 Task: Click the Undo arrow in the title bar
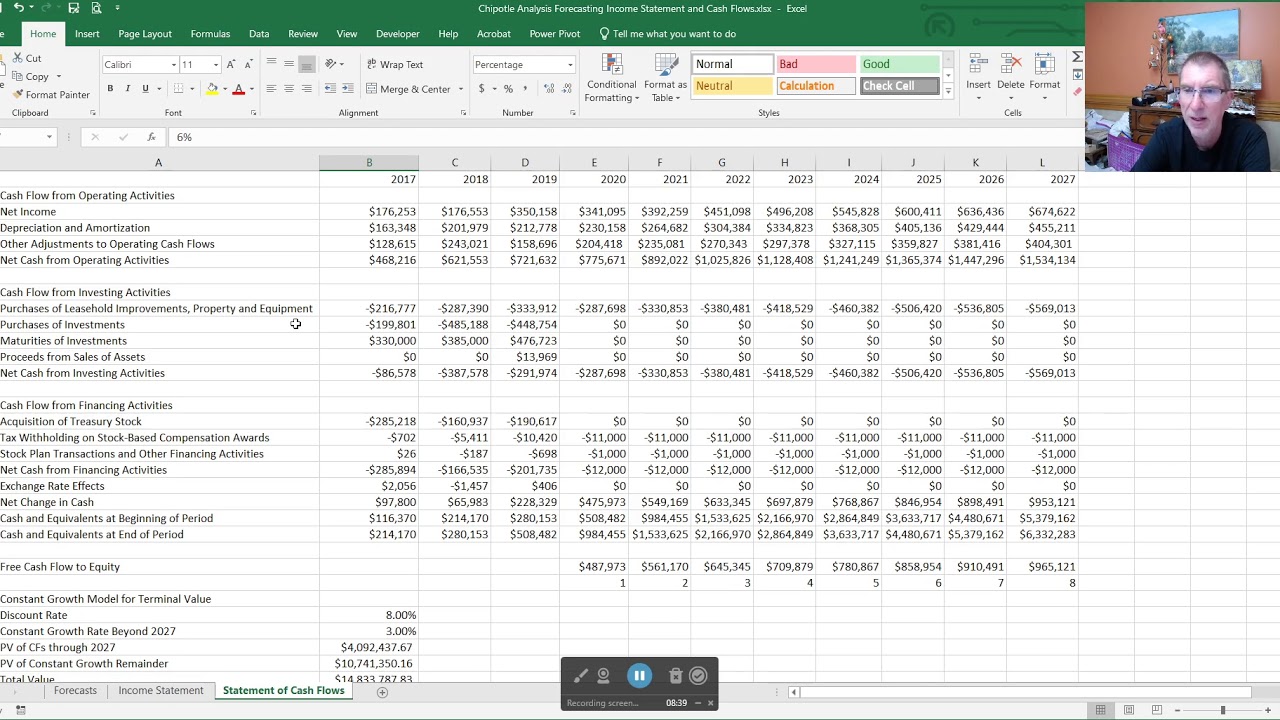tap(18, 8)
